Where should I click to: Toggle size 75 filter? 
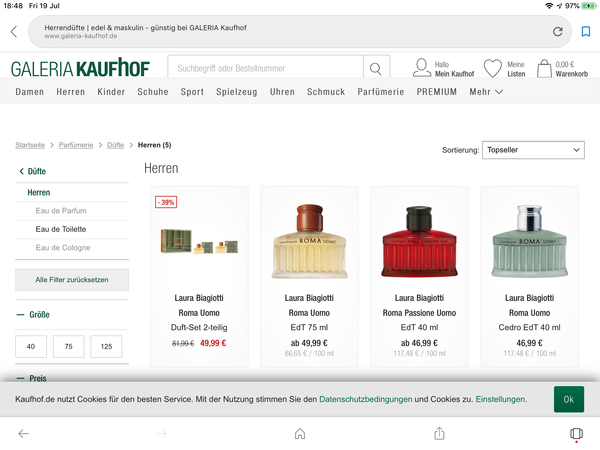[68, 346]
